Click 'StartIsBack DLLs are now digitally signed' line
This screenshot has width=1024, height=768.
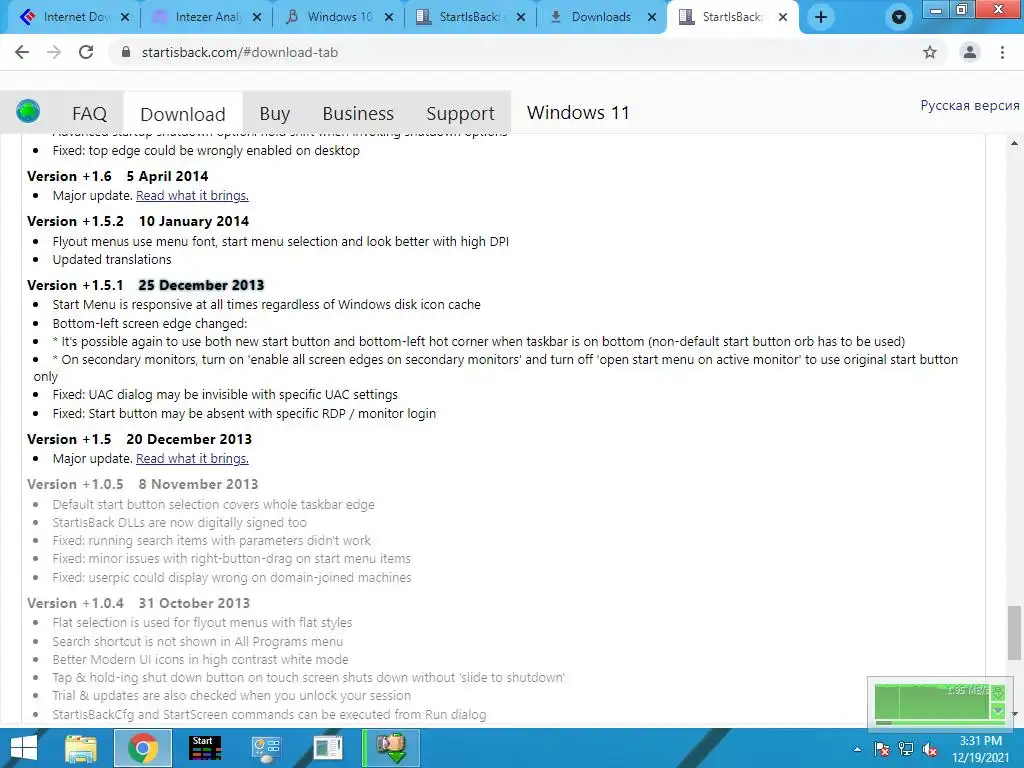pos(180,522)
